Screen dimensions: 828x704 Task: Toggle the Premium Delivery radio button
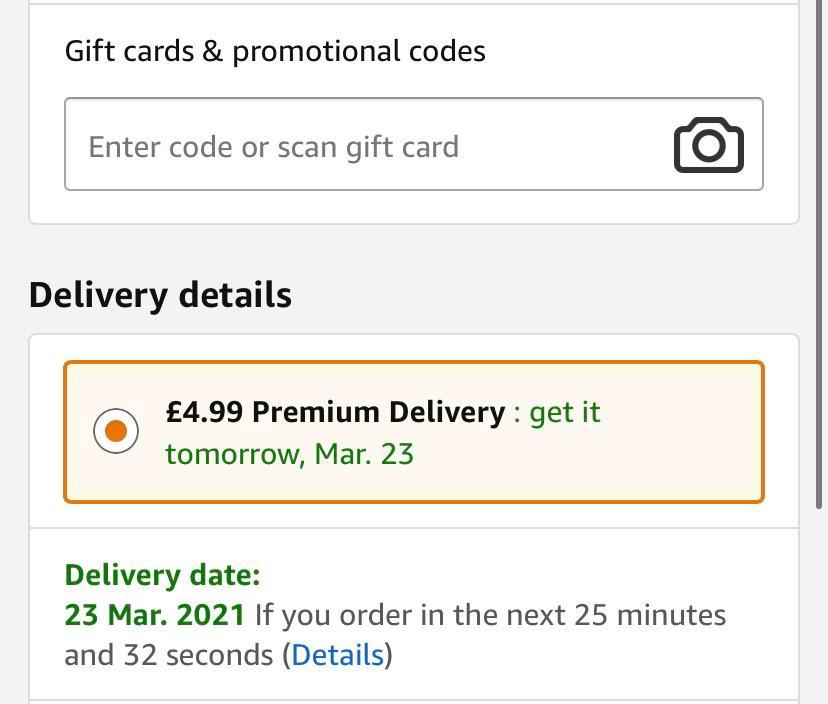point(116,430)
